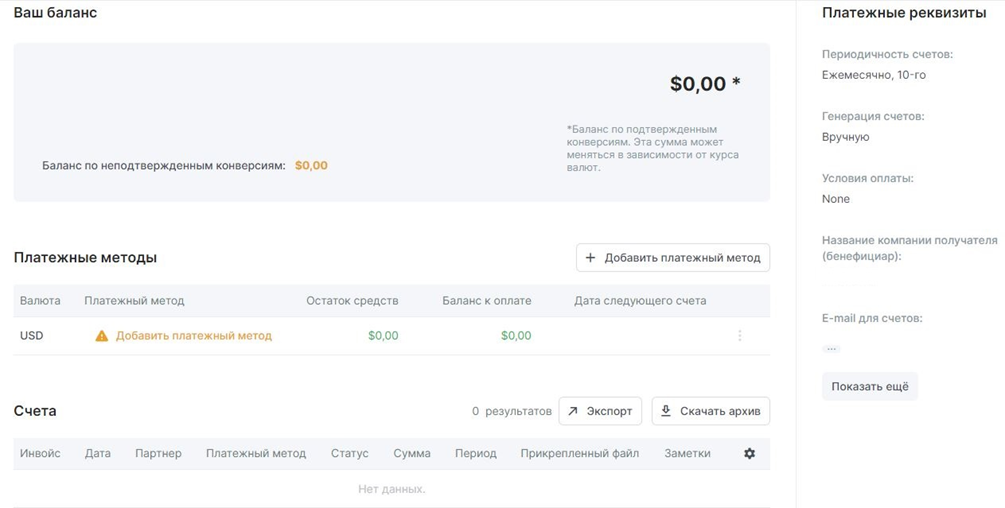Click ellipsis badge under E-mail для счетов
This screenshot has width=1005, height=508.
831,349
